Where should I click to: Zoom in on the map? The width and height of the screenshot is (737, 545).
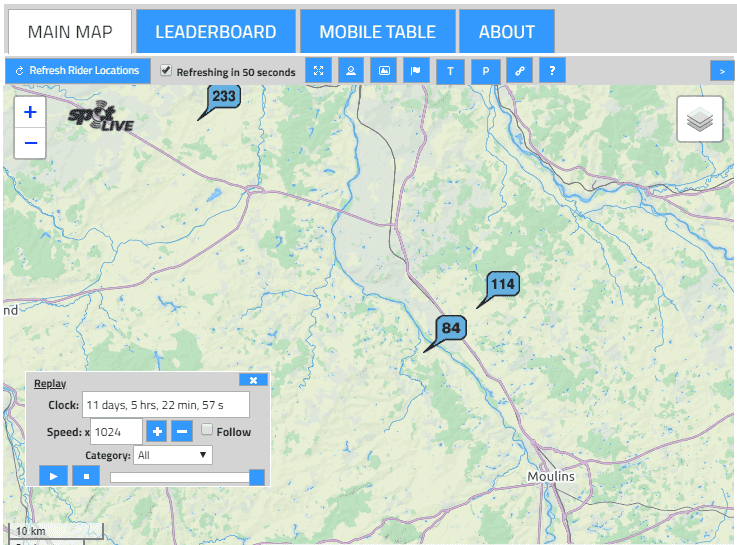click(x=30, y=112)
